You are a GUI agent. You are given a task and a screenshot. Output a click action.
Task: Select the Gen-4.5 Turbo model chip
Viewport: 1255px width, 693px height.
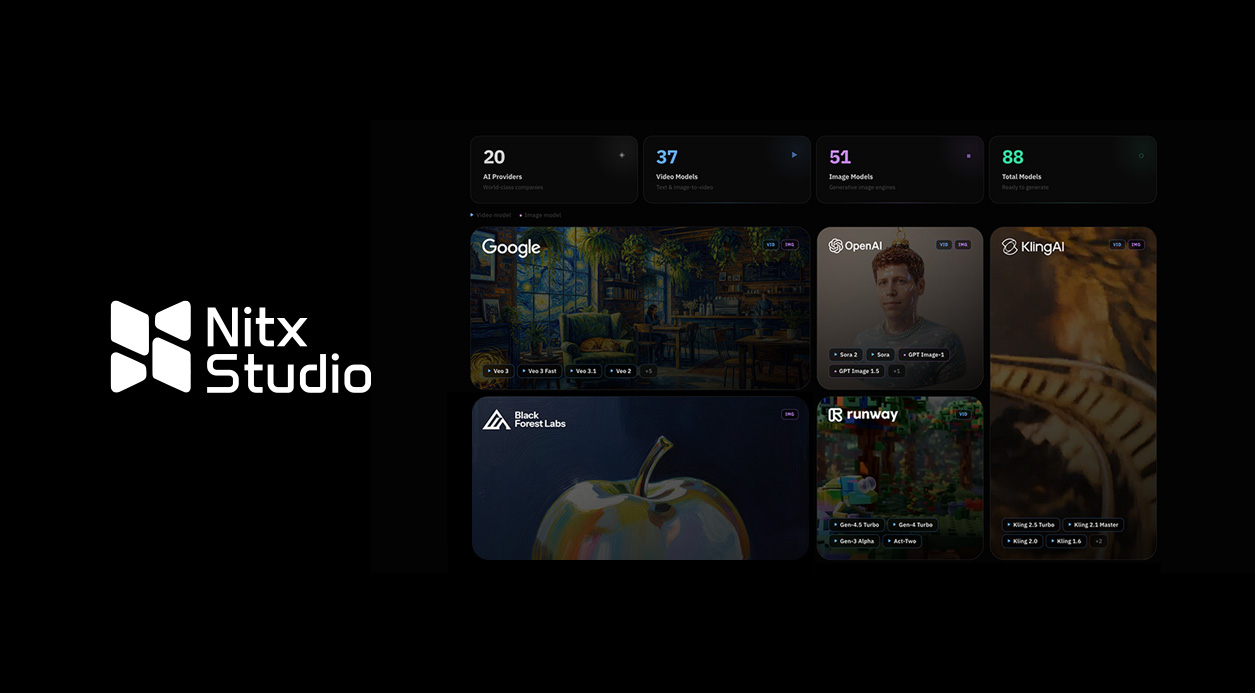click(x=856, y=524)
